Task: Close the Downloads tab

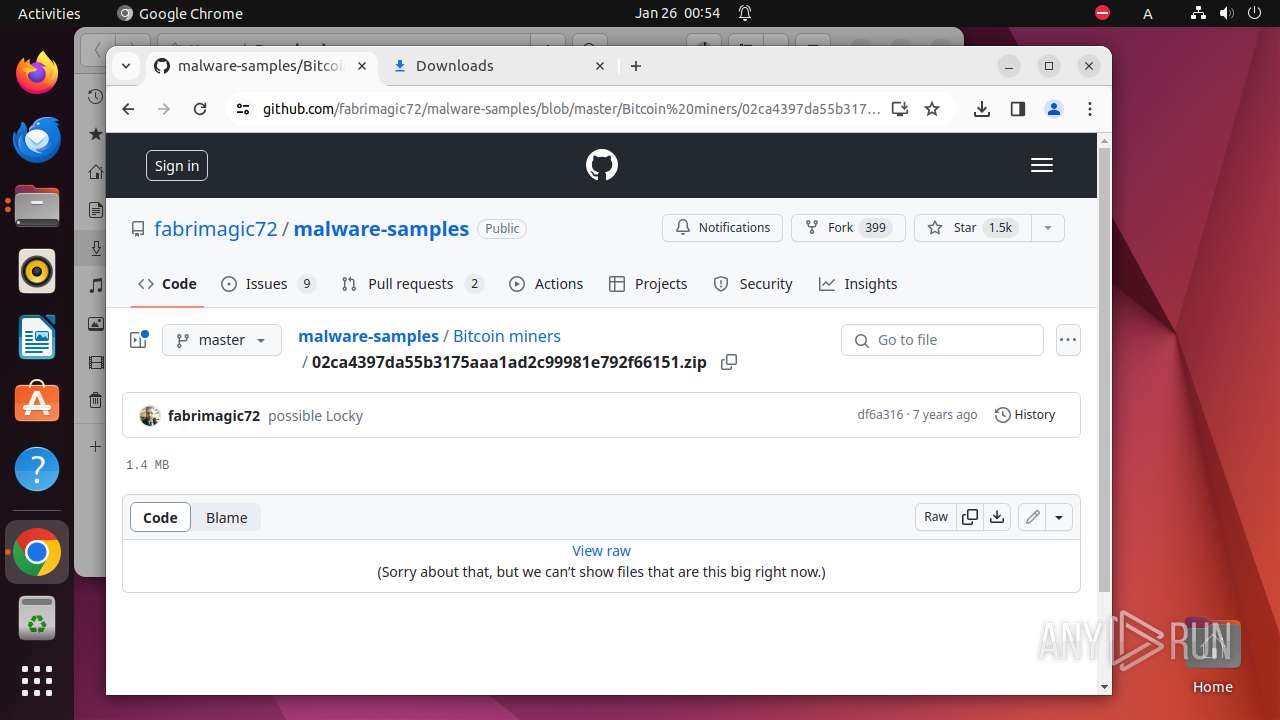Action: coord(600,66)
